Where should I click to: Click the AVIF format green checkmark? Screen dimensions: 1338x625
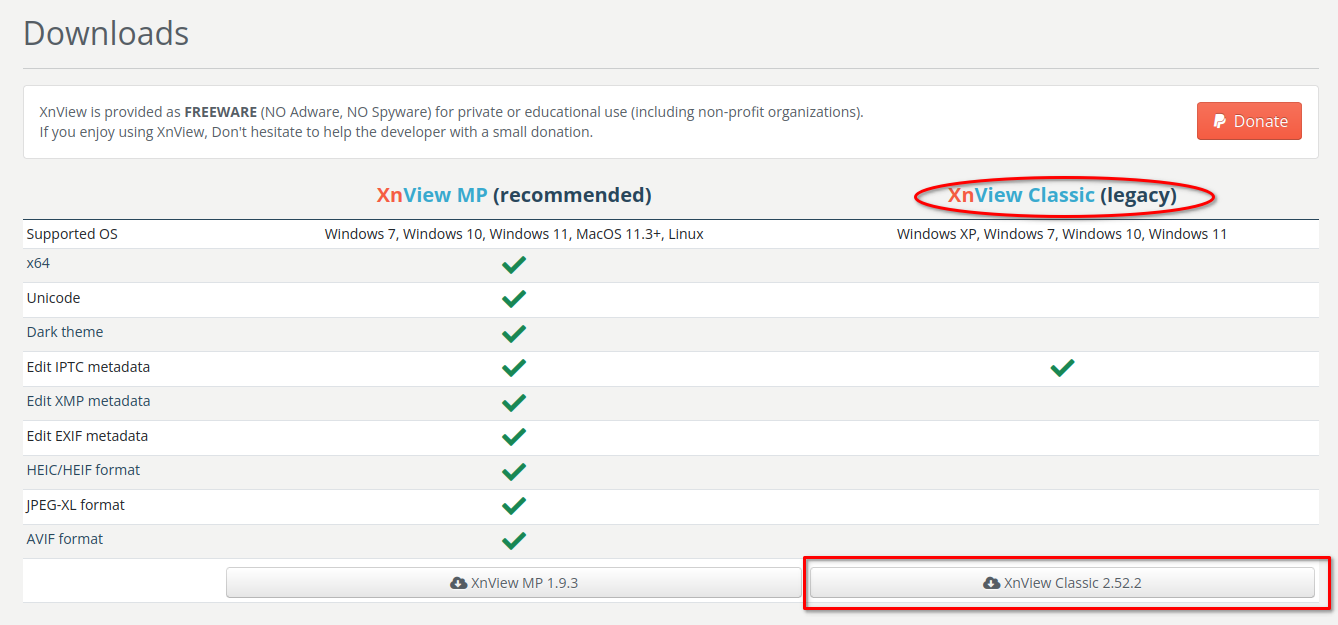coord(514,540)
